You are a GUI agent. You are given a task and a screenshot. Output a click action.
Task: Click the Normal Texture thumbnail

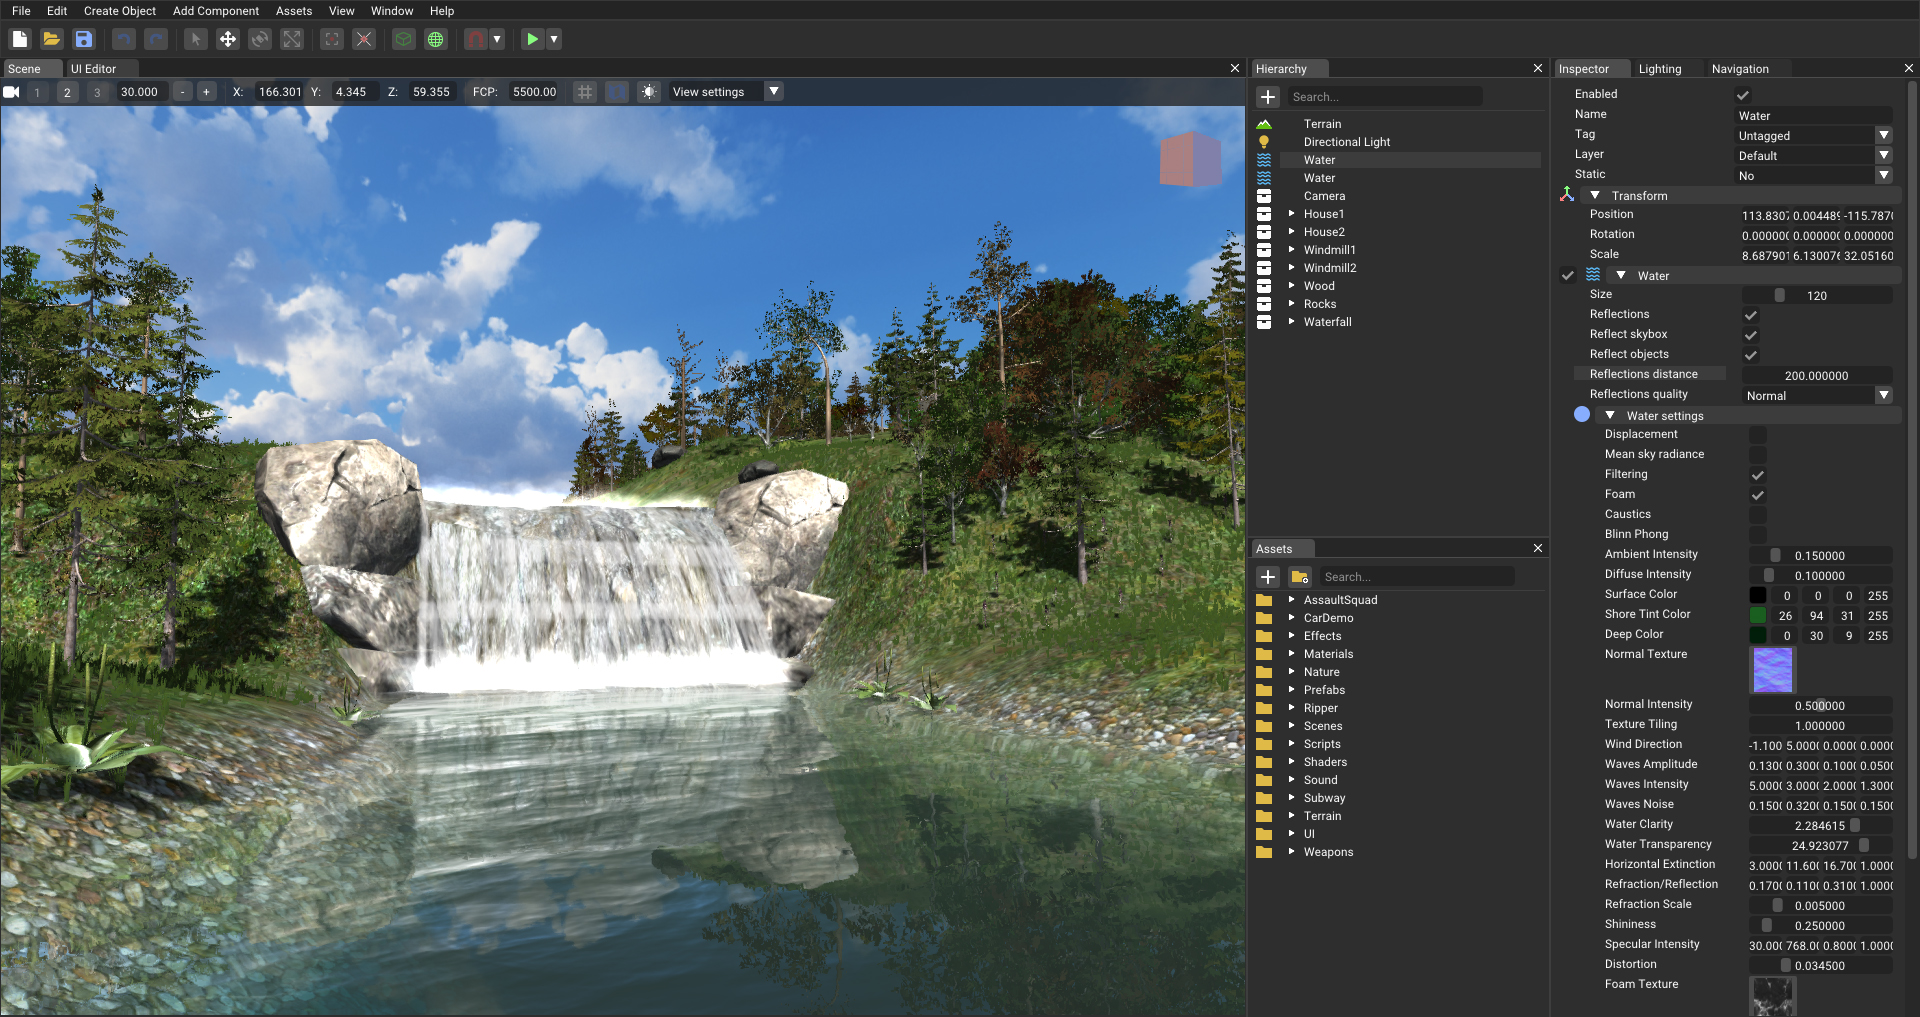click(1772, 670)
